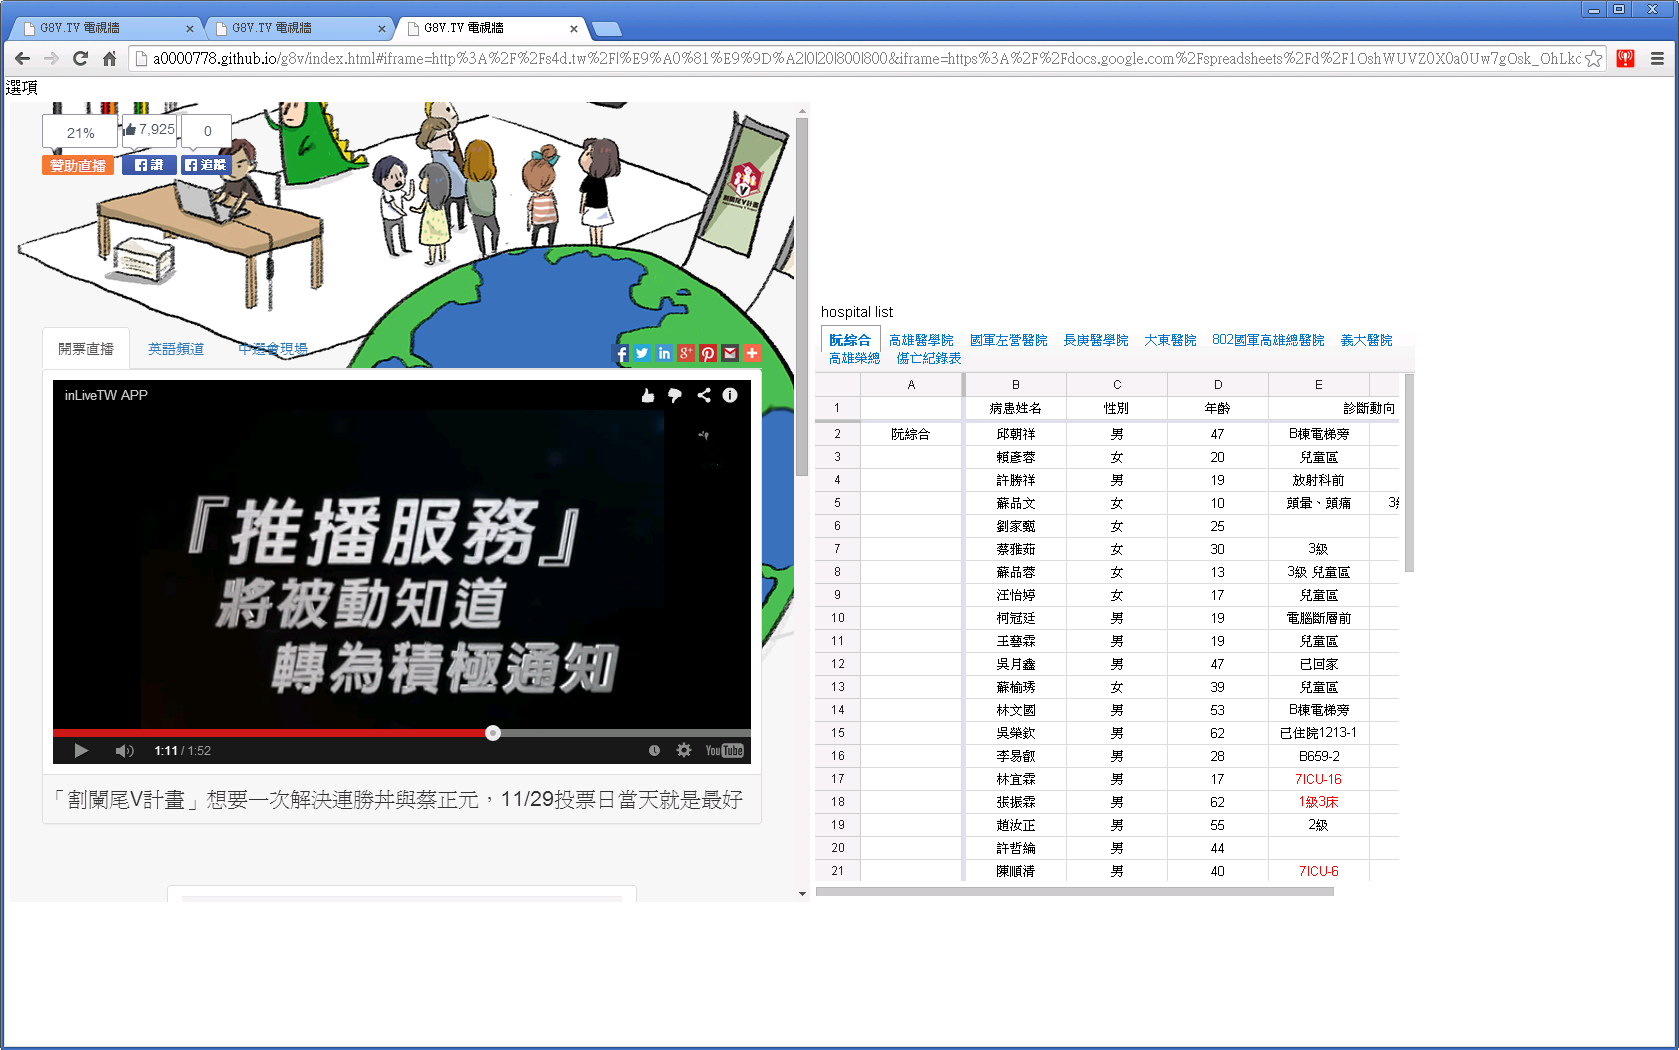Switch to 英語頻道 tab
1679x1050 pixels.
[176, 349]
